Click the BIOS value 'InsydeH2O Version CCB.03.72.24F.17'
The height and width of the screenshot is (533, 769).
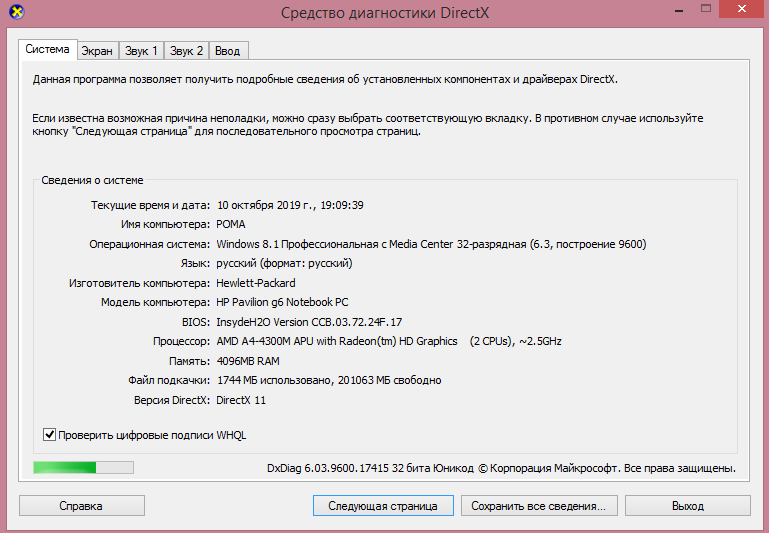click(x=309, y=322)
